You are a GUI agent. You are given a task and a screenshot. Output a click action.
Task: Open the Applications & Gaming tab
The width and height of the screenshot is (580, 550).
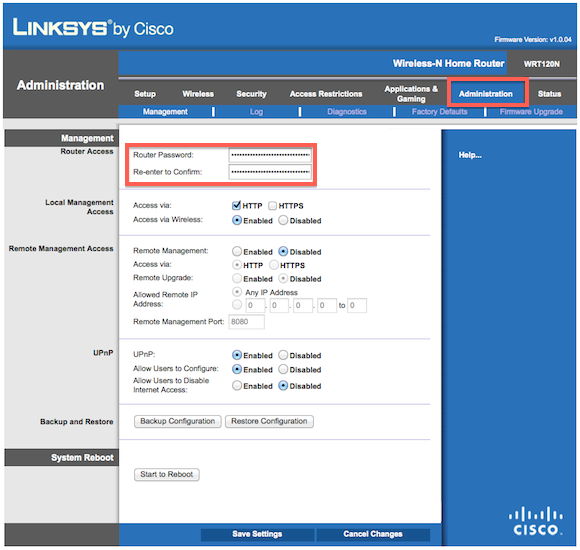click(x=411, y=94)
